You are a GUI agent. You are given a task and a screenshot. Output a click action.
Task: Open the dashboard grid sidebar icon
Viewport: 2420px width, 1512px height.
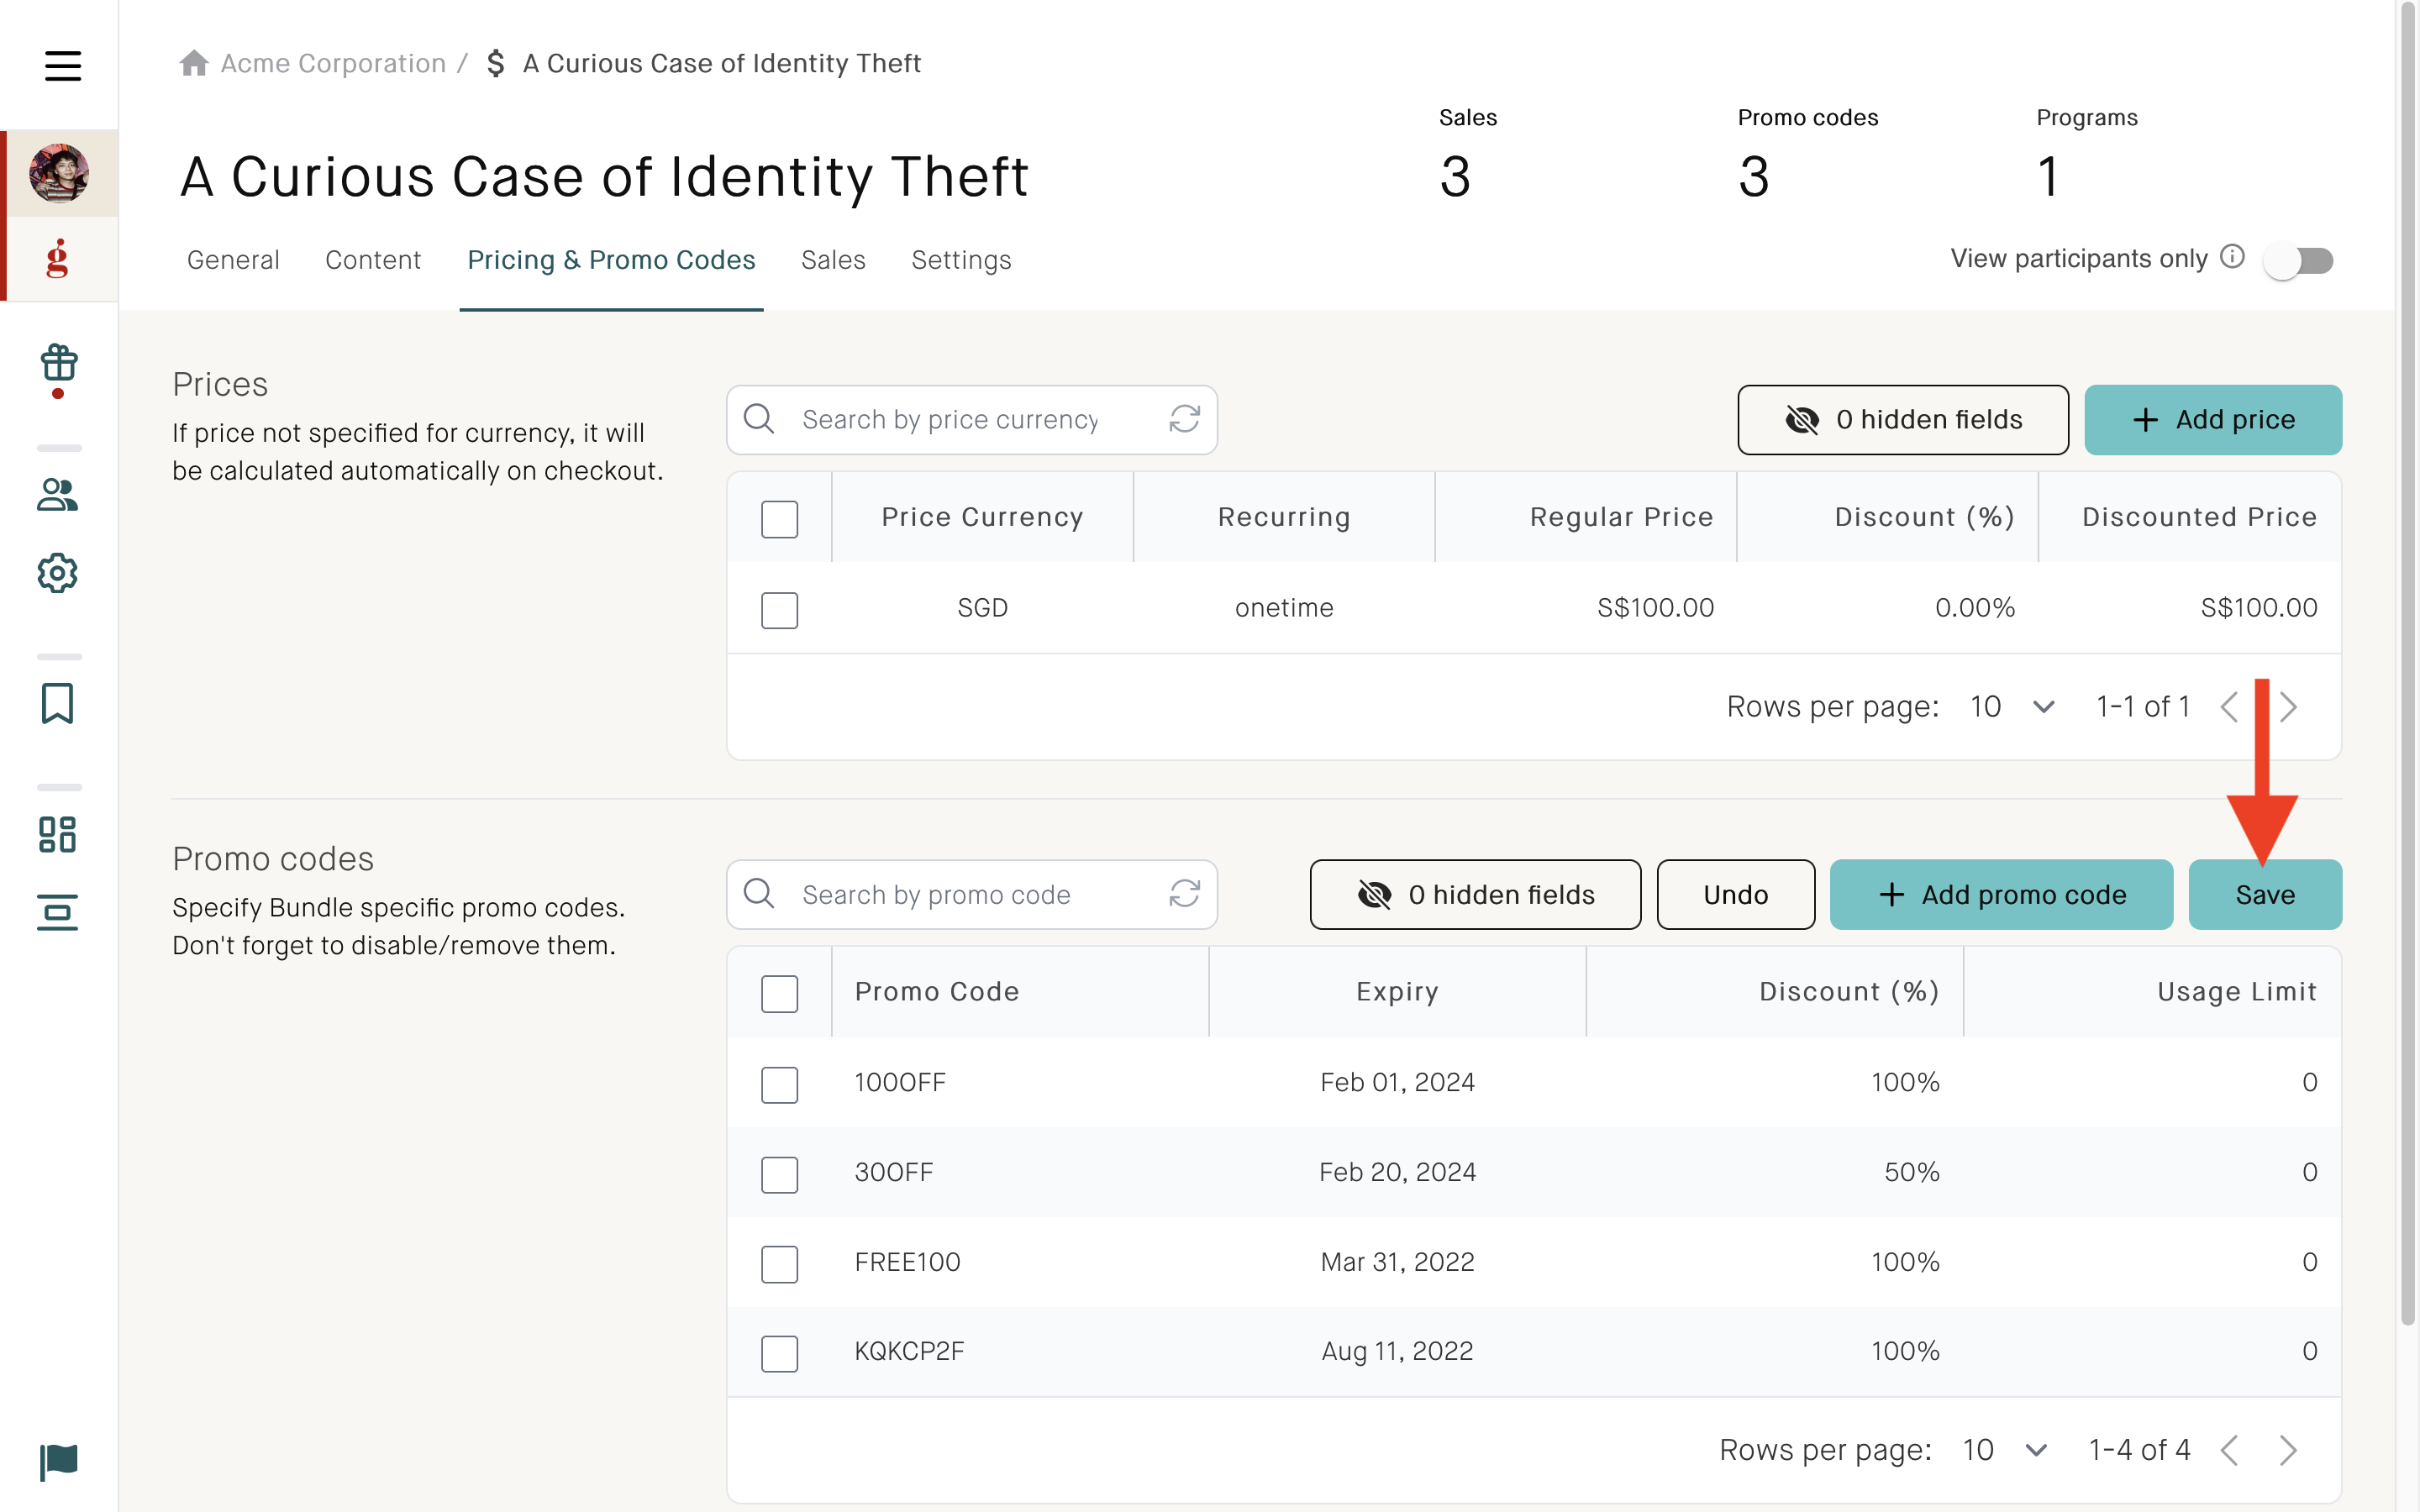tap(58, 834)
